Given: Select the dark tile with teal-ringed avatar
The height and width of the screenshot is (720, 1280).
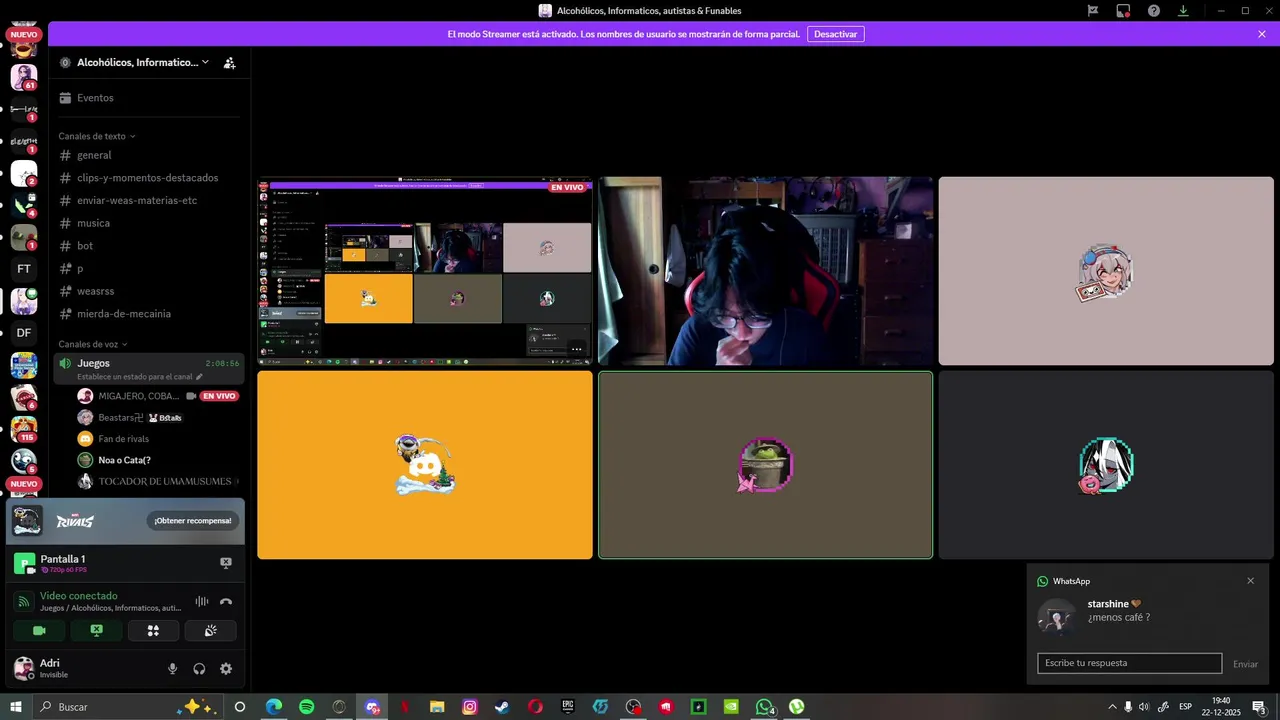Looking at the screenshot, I should [x=1106, y=465].
